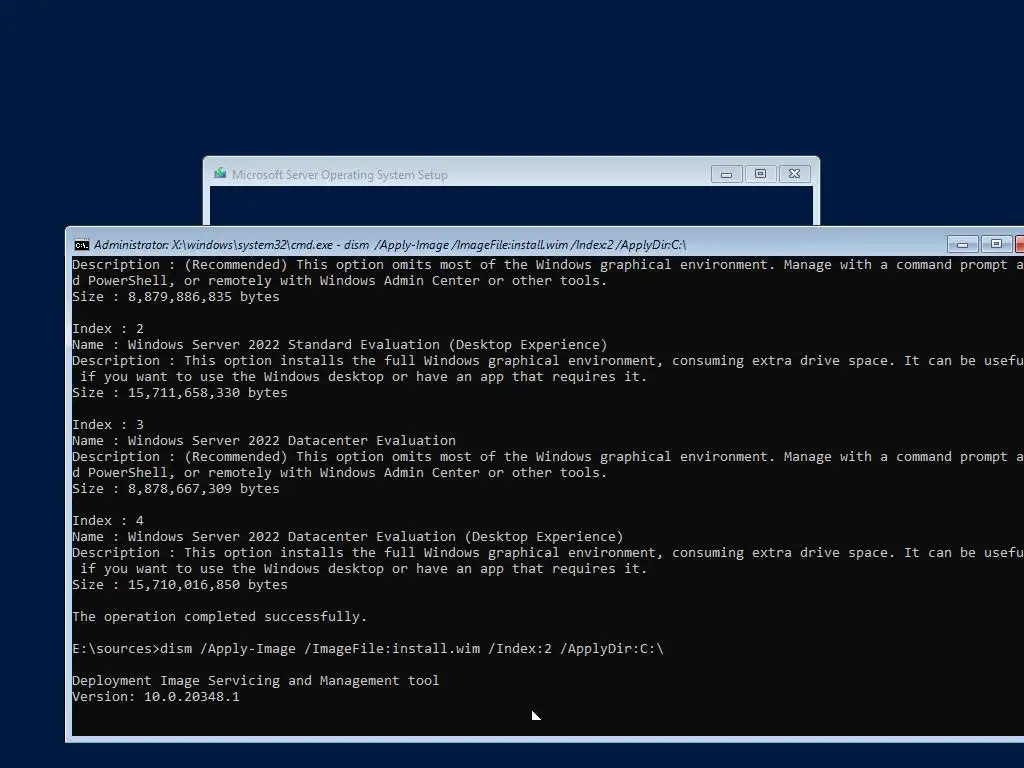Click the 'Size : 15,711,658,330 bytes' line
The height and width of the screenshot is (768, 1024).
[180, 392]
